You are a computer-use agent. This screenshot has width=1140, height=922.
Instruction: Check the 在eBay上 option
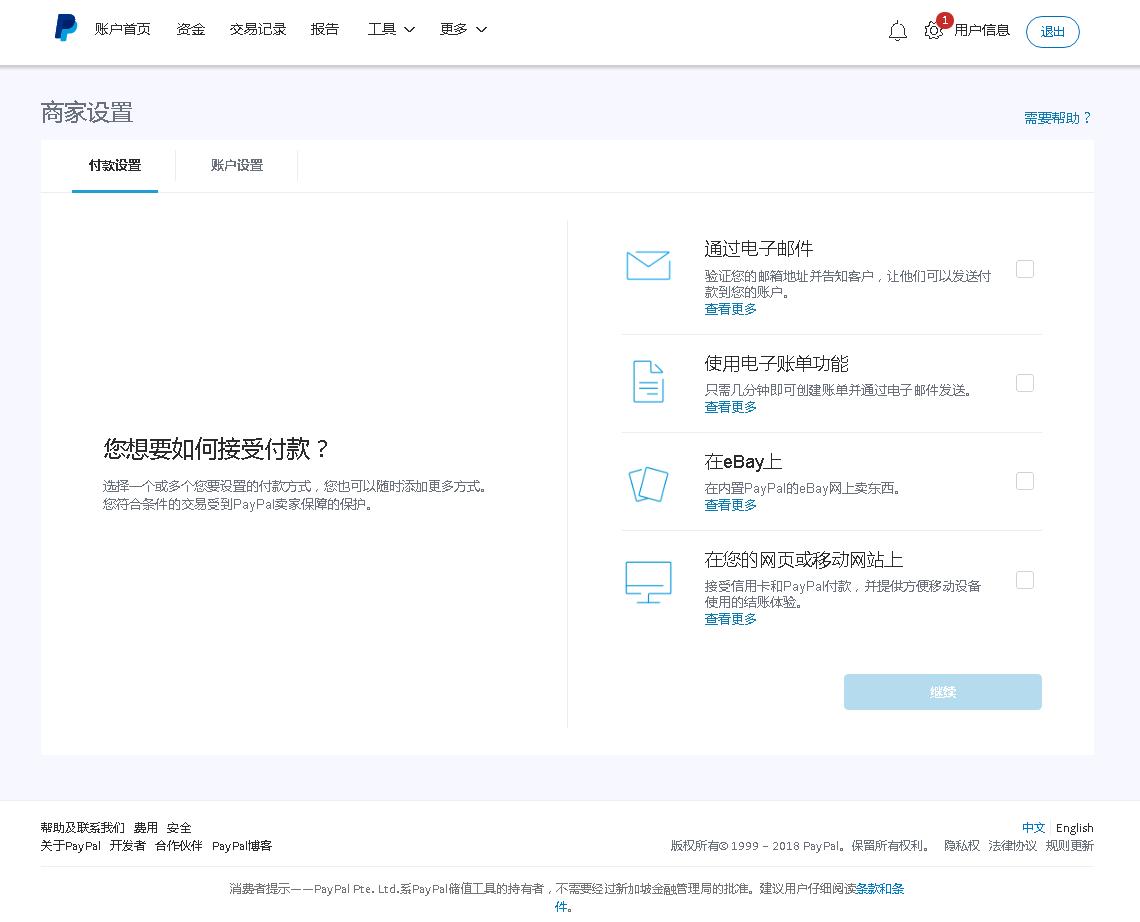pyautogui.click(x=1024, y=480)
